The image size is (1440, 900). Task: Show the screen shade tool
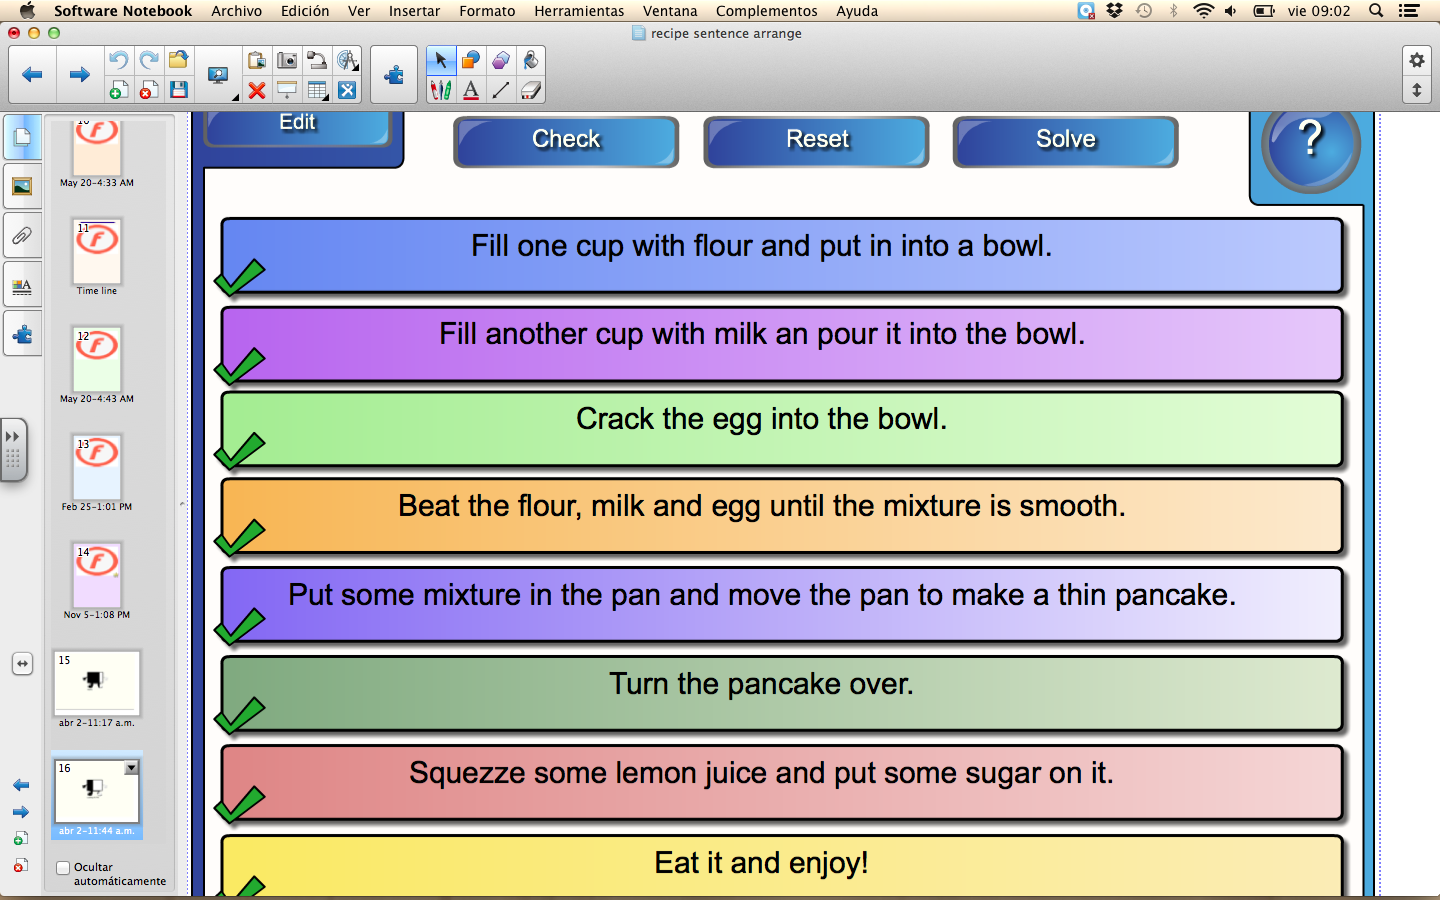[287, 90]
